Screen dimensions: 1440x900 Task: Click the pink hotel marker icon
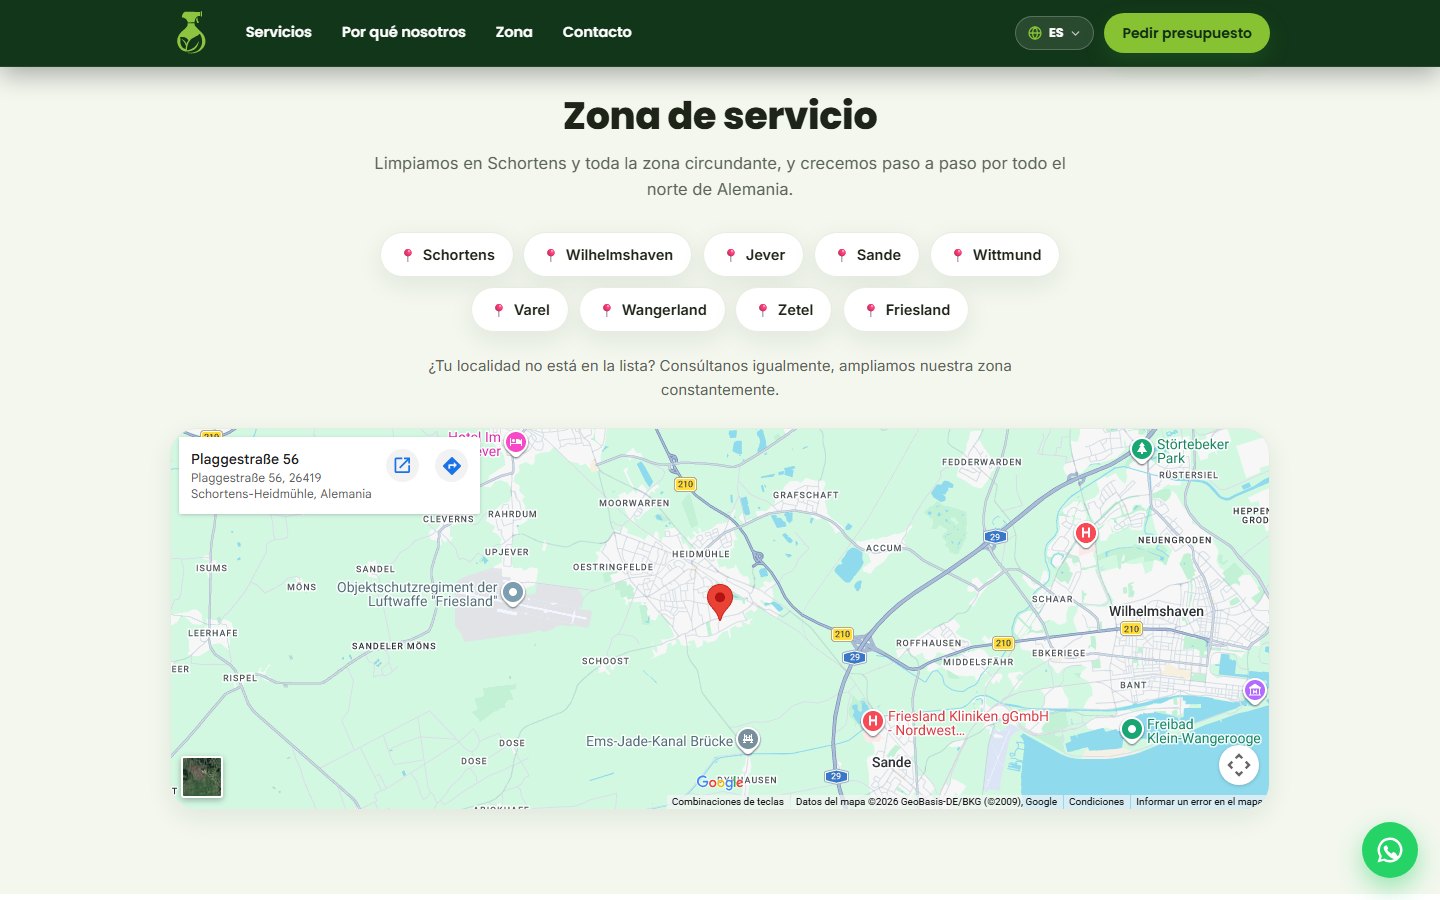(516, 442)
